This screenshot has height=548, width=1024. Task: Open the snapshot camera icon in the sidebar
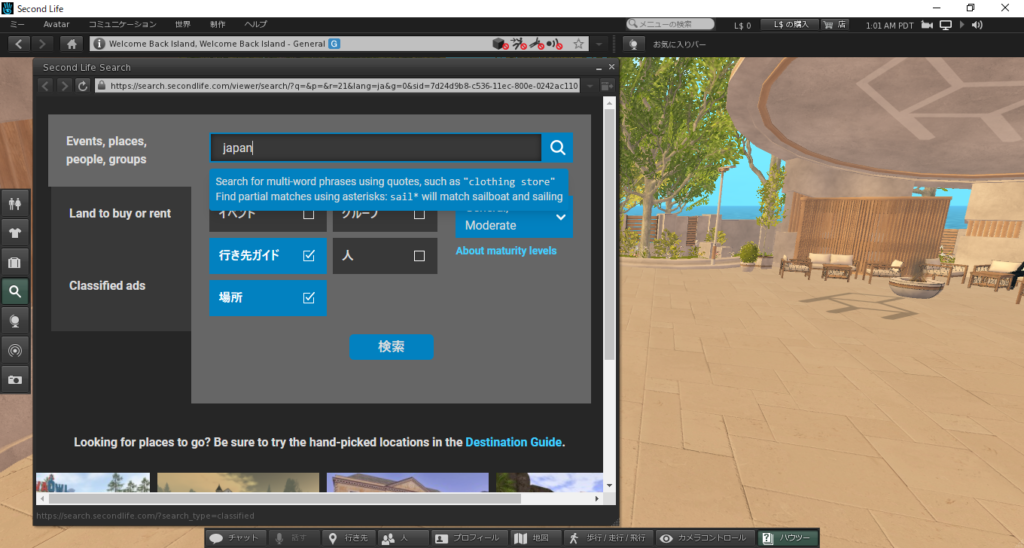pos(14,379)
